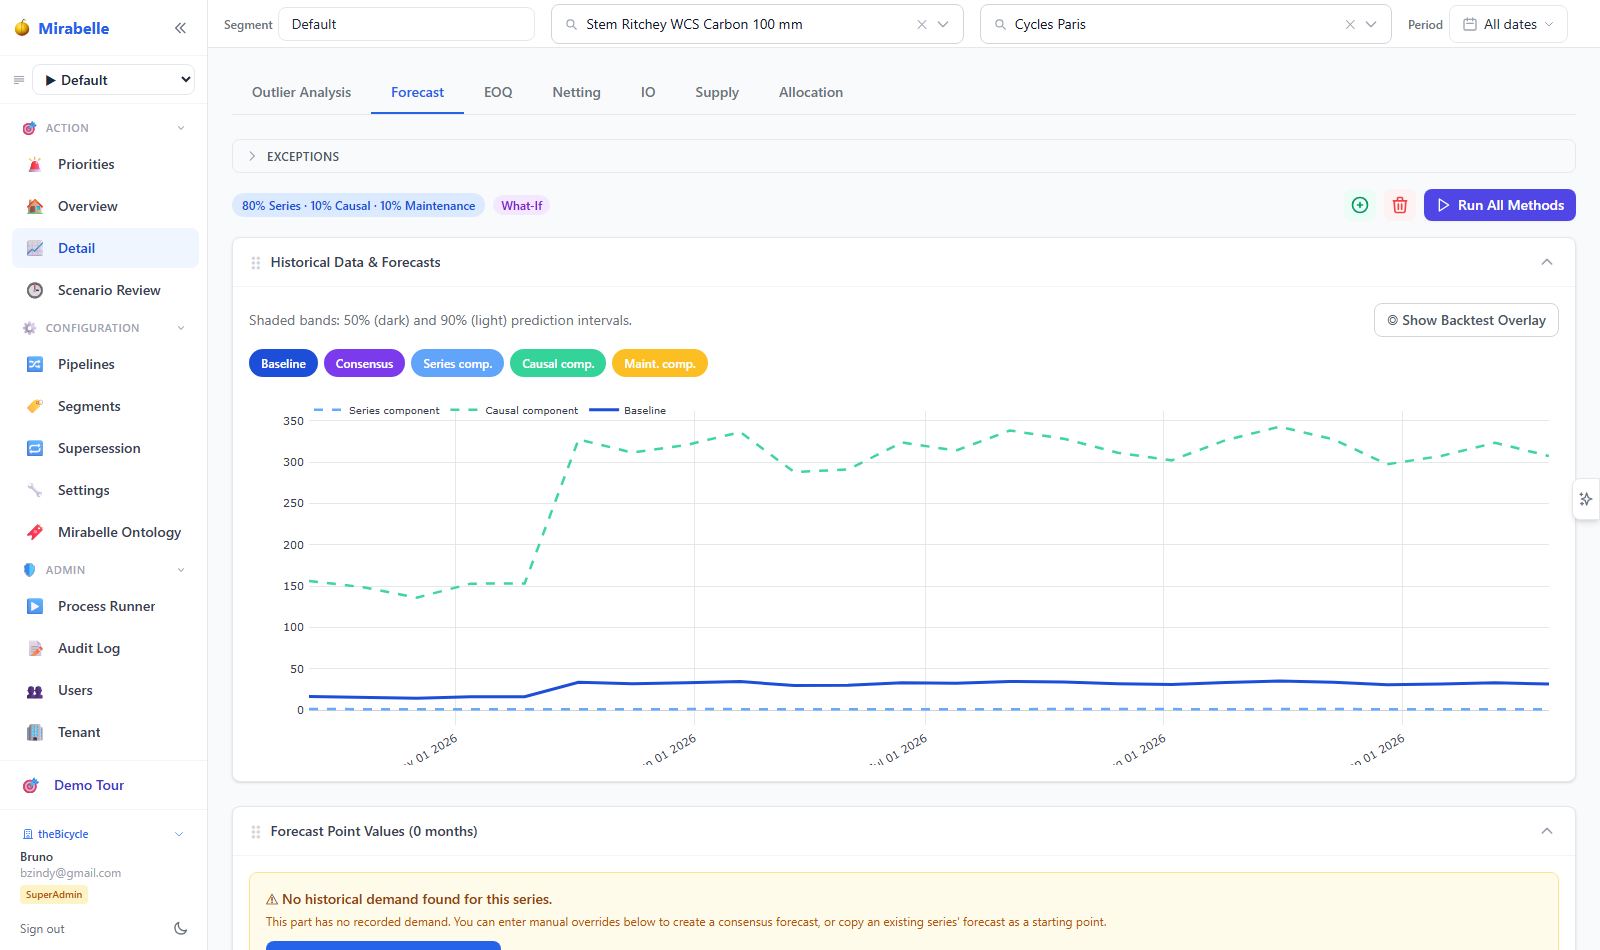Toggle the Maint. comp. series pill
Image resolution: width=1600 pixels, height=950 pixels.
point(660,363)
